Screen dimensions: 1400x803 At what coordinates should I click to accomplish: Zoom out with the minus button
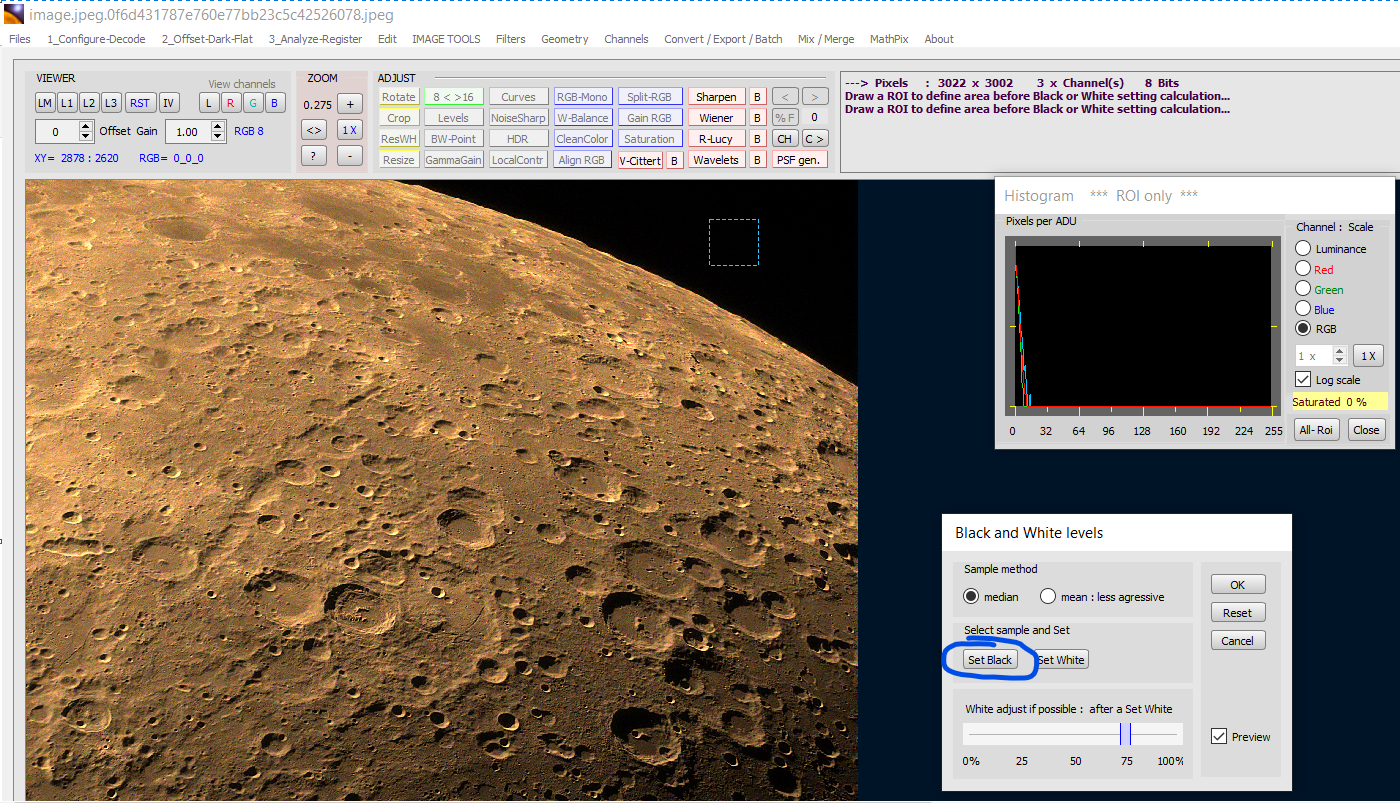[350, 156]
